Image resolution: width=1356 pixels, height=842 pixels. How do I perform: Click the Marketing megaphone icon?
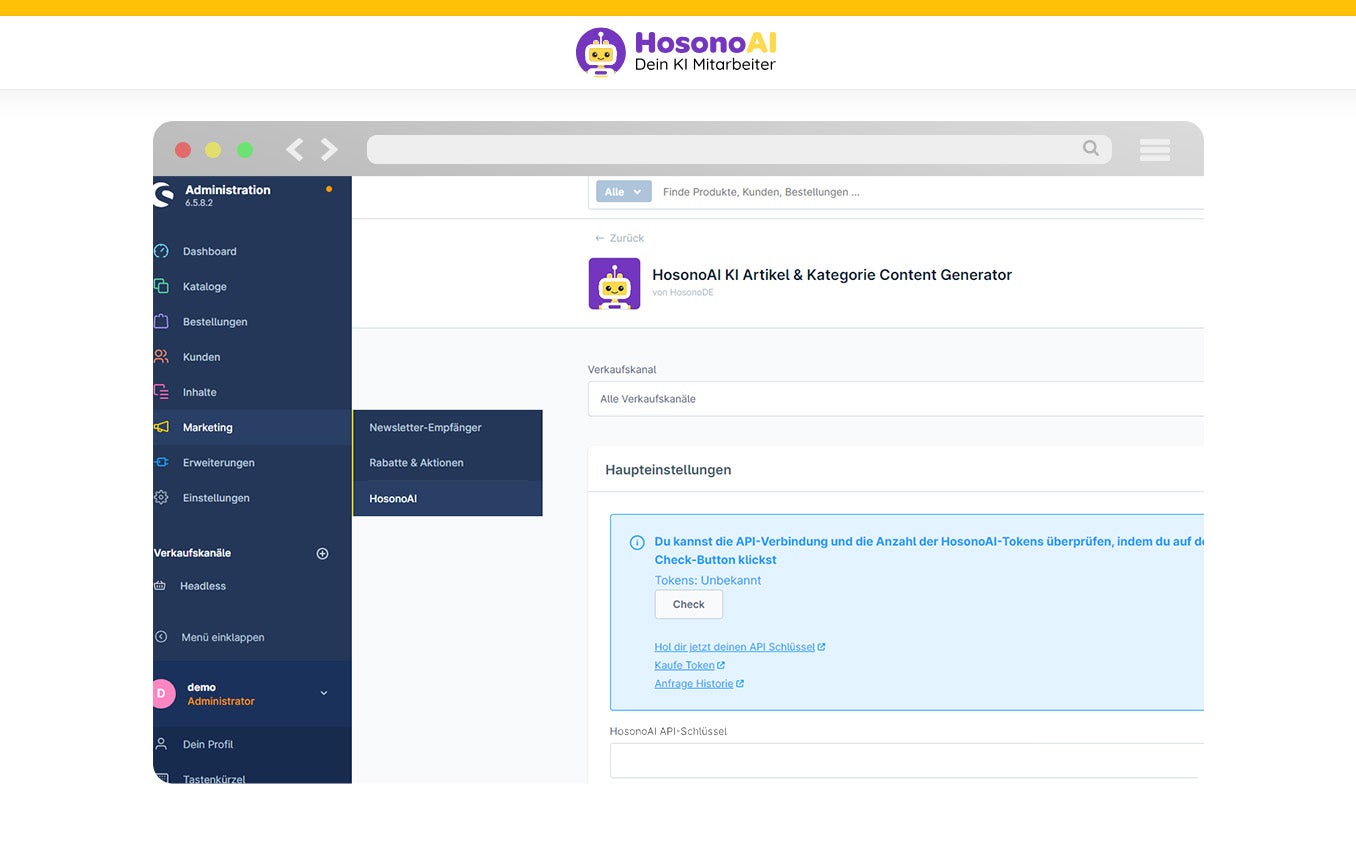pos(161,427)
